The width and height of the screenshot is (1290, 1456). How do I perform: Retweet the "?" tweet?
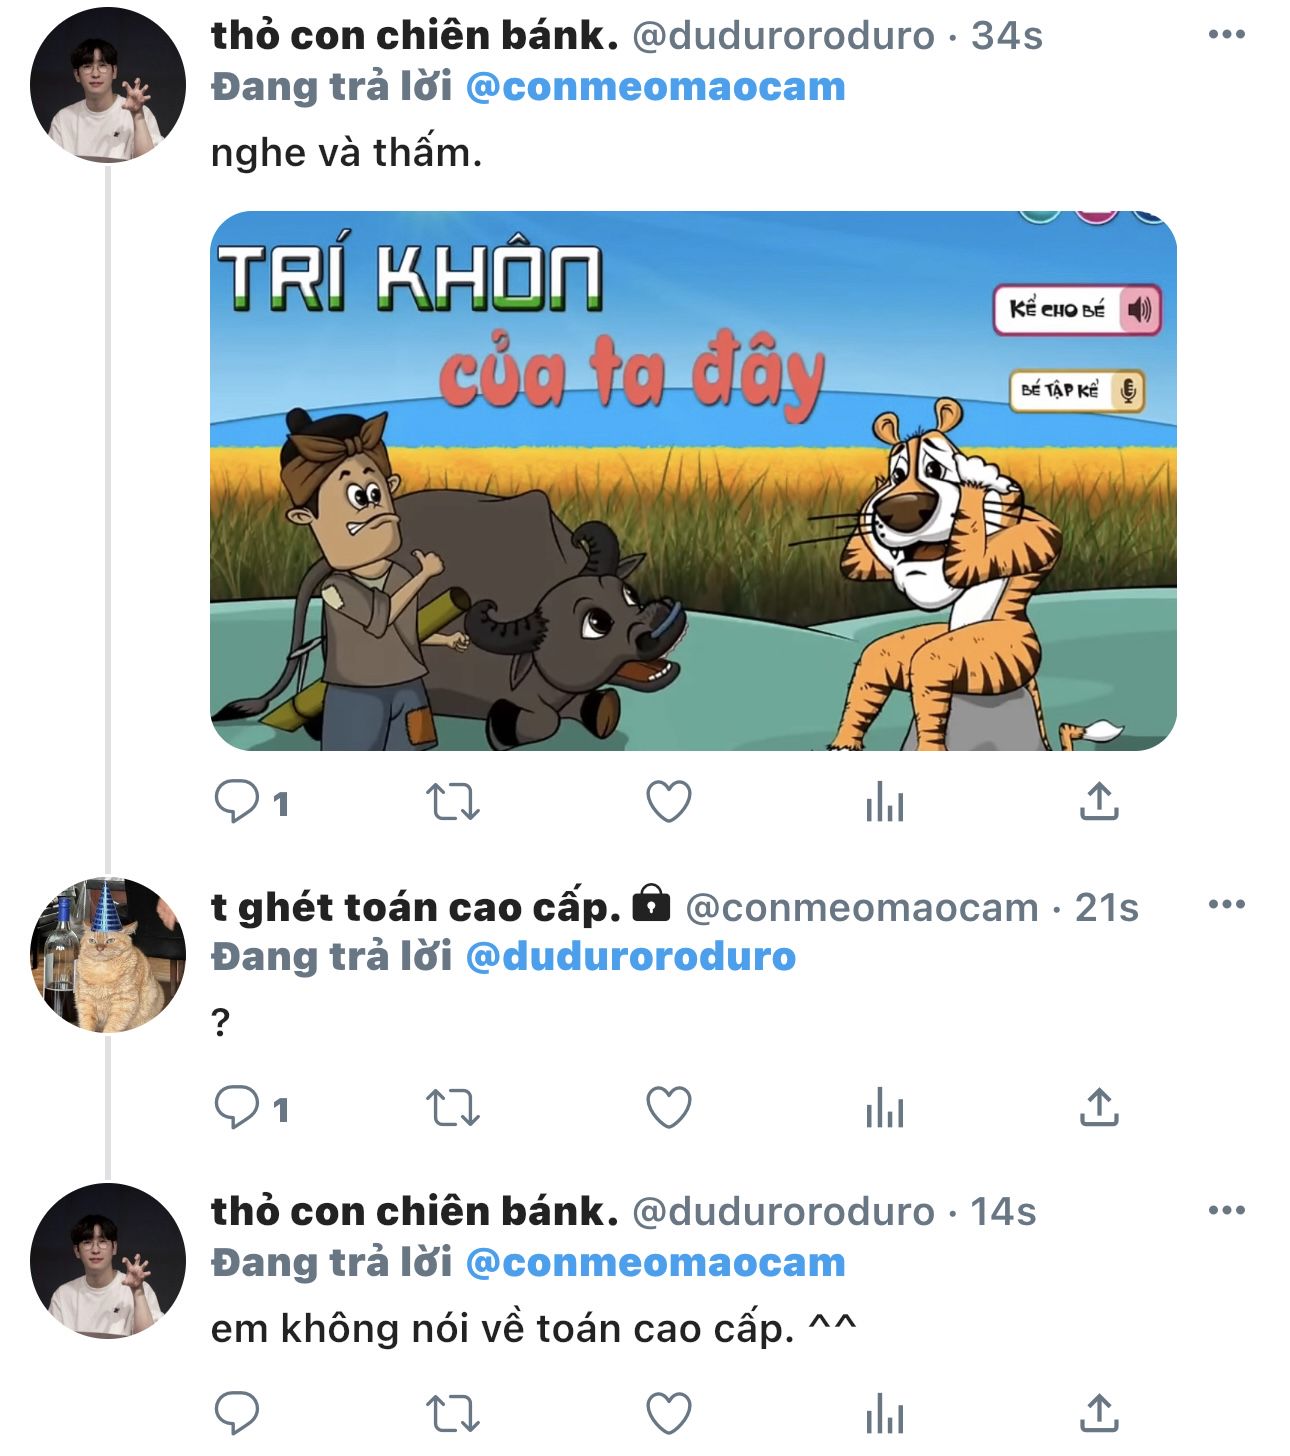(453, 1108)
